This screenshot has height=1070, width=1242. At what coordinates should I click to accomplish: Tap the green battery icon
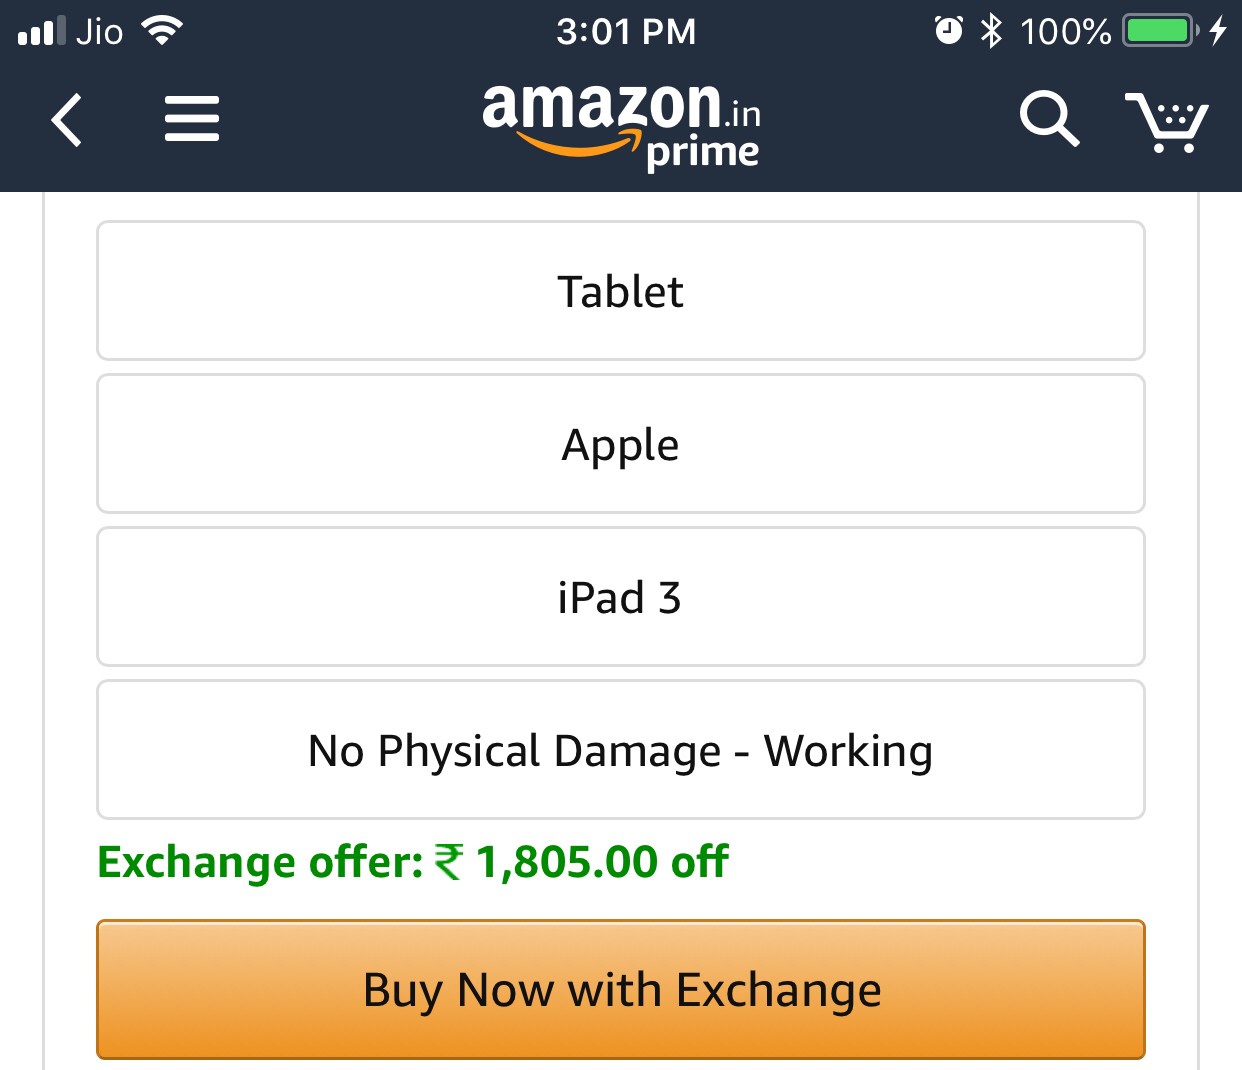(x=1159, y=31)
